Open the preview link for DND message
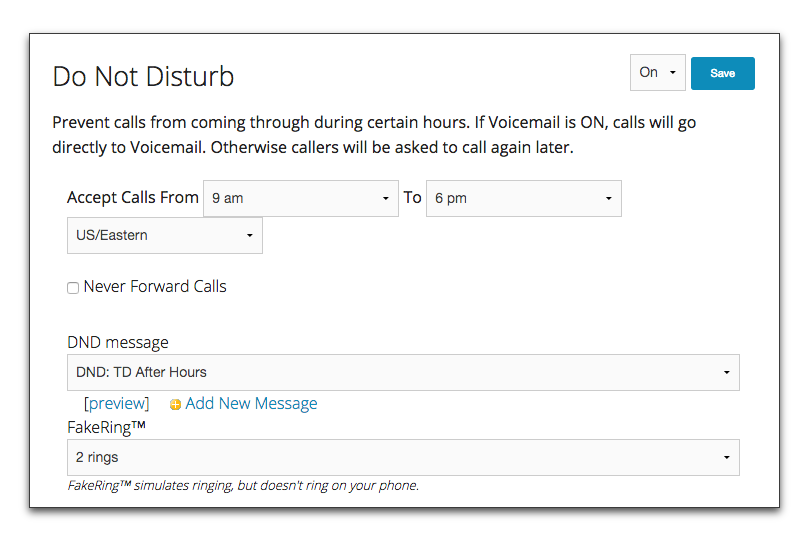 pos(117,403)
